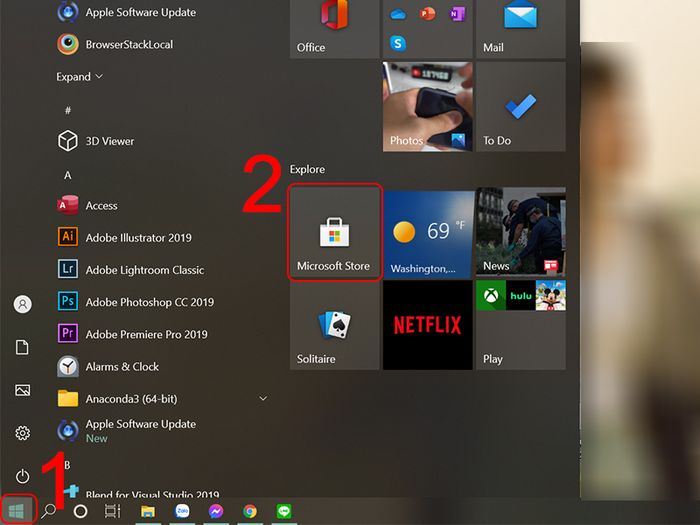700x525 pixels.
Task: Open Task View on the taskbar
Action: [x=112, y=511]
